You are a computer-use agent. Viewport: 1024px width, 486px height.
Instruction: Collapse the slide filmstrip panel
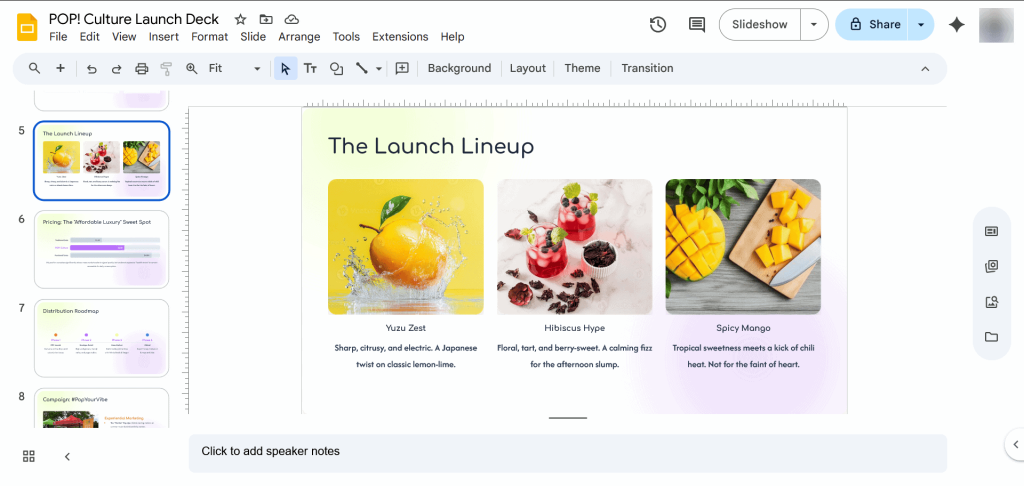tap(67, 456)
